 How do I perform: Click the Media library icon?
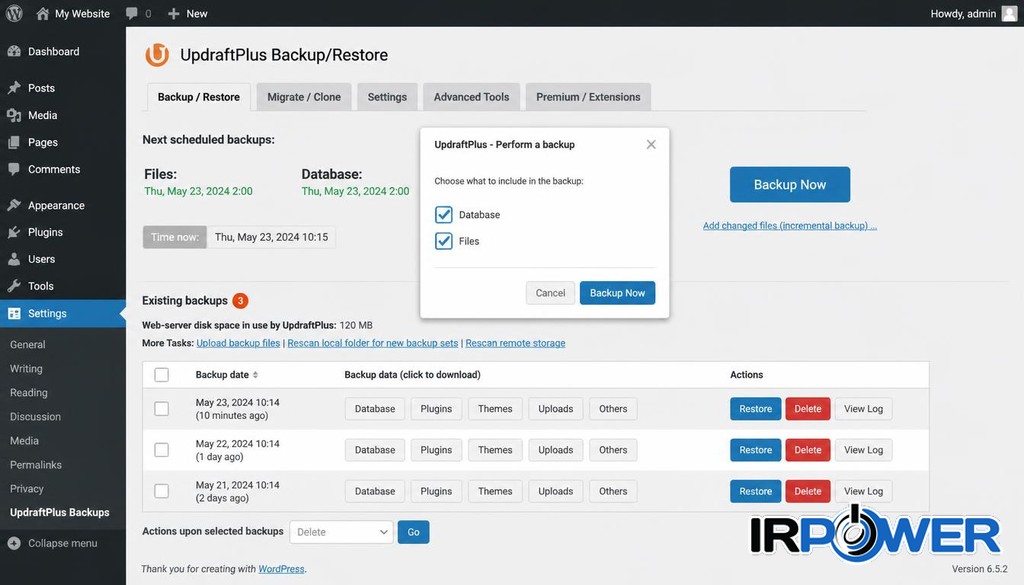point(14,115)
